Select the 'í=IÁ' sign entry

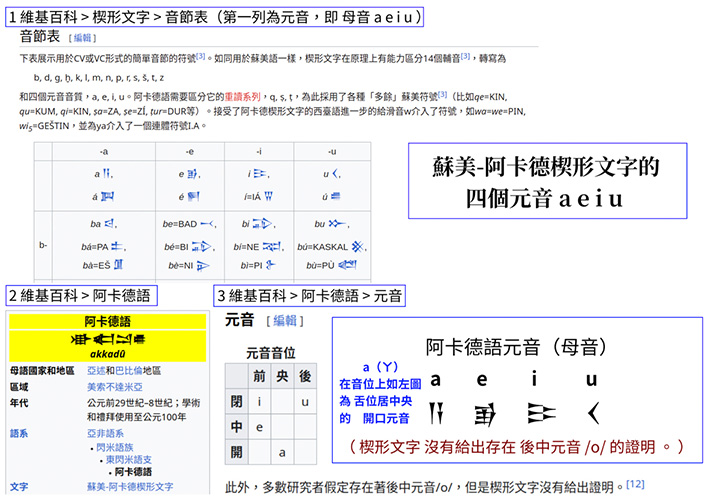[258, 197]
